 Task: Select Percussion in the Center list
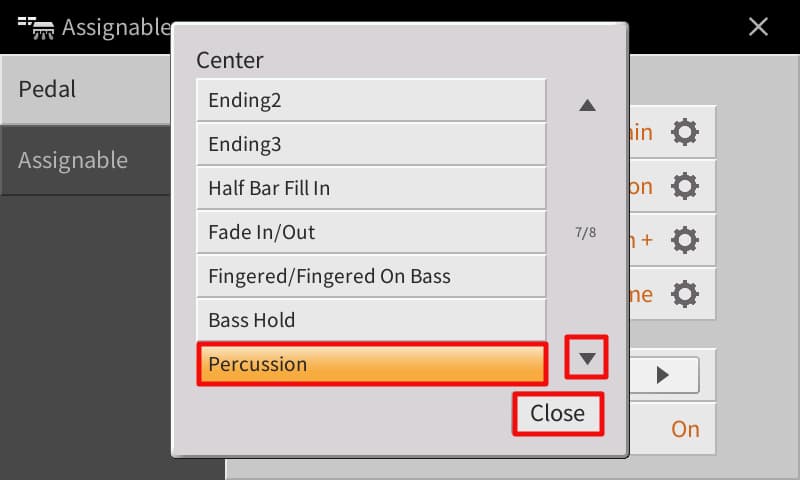click(372, 364)
